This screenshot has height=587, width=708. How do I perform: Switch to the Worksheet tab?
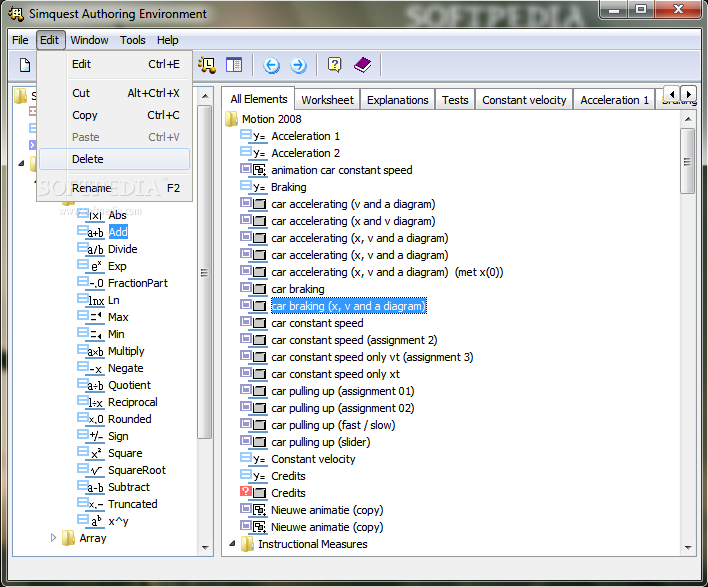(327, 100)
